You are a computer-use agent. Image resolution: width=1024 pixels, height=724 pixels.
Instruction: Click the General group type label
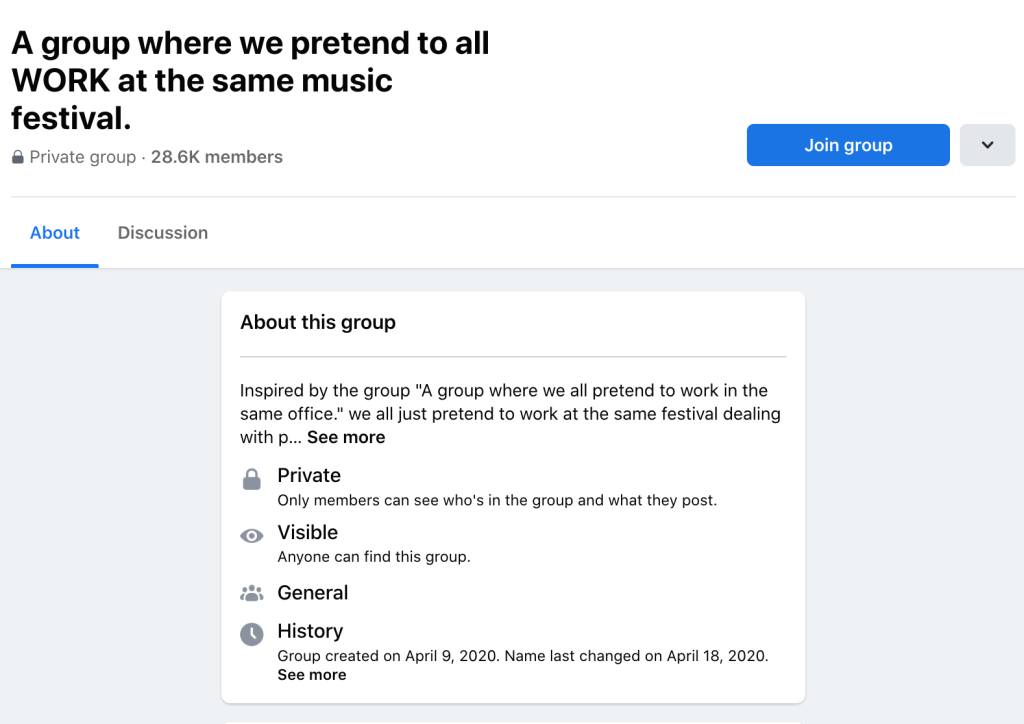point(313,593)
